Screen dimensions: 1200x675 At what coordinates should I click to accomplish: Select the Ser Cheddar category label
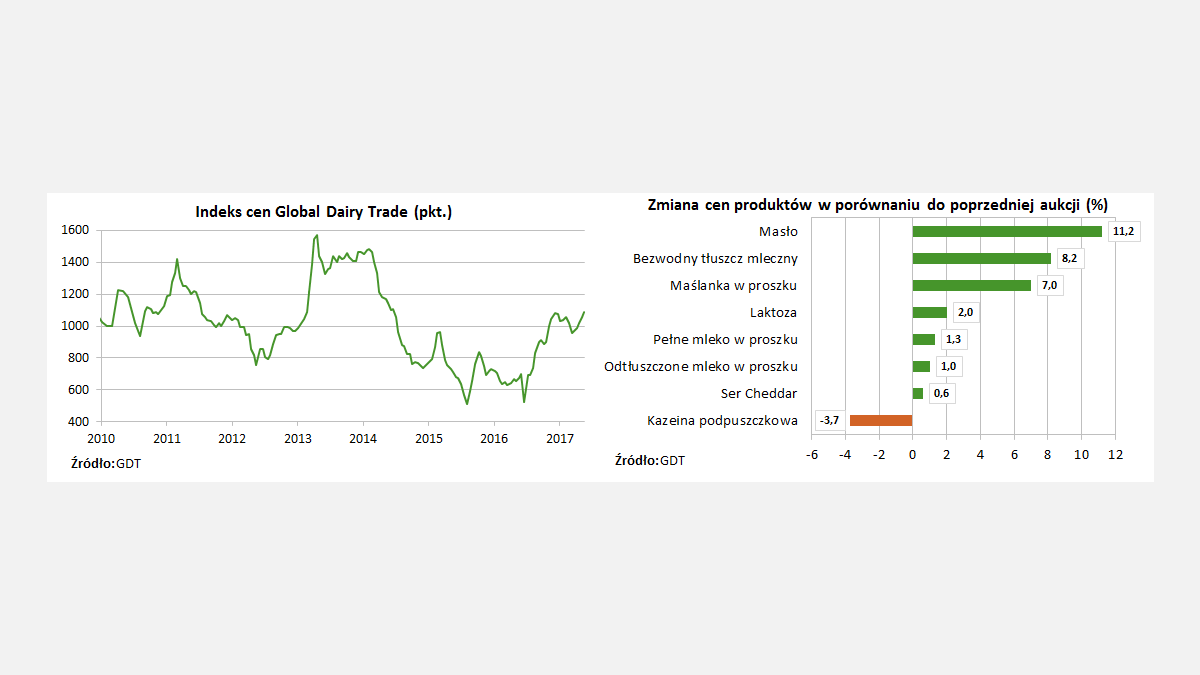pyautogui.click(x=758, y=393)
